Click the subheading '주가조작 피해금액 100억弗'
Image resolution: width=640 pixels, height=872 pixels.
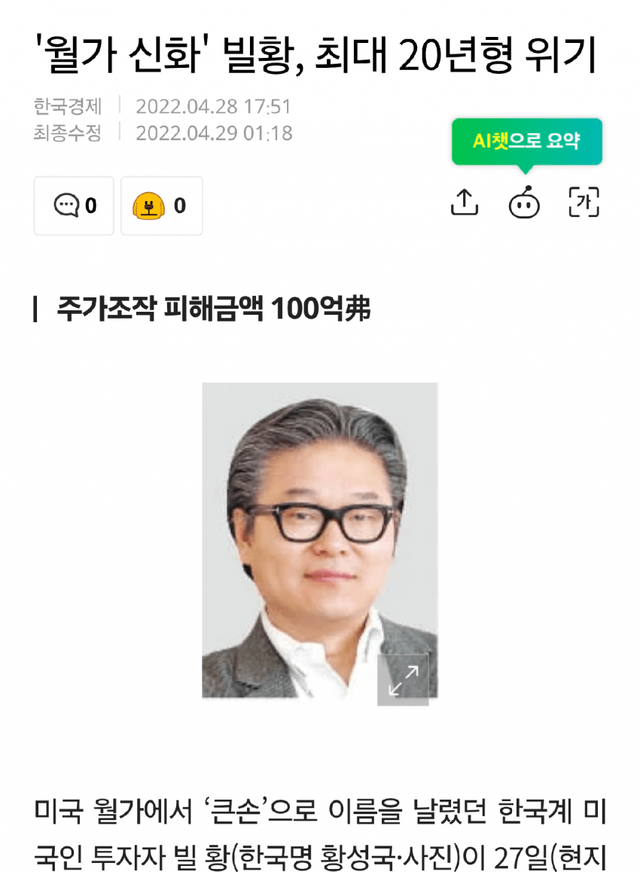click(214, 308)
